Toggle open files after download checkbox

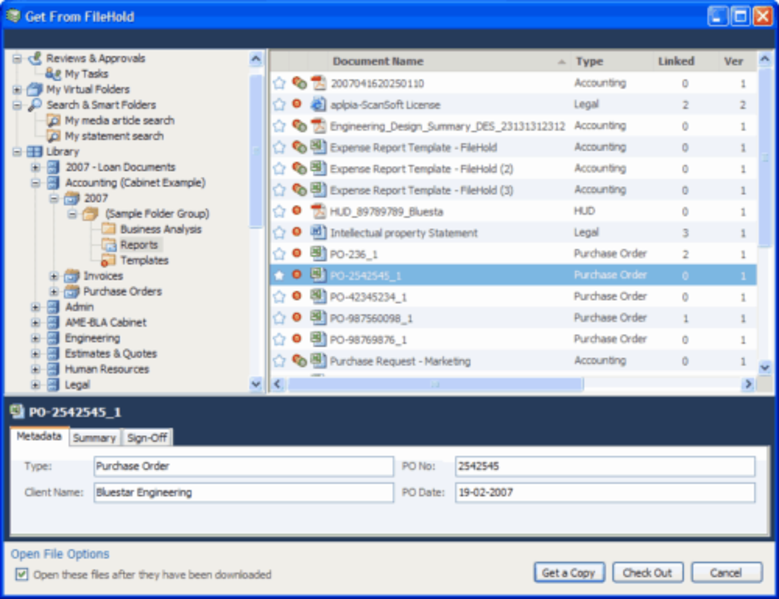pyautogui.click(x=22, y=575)
